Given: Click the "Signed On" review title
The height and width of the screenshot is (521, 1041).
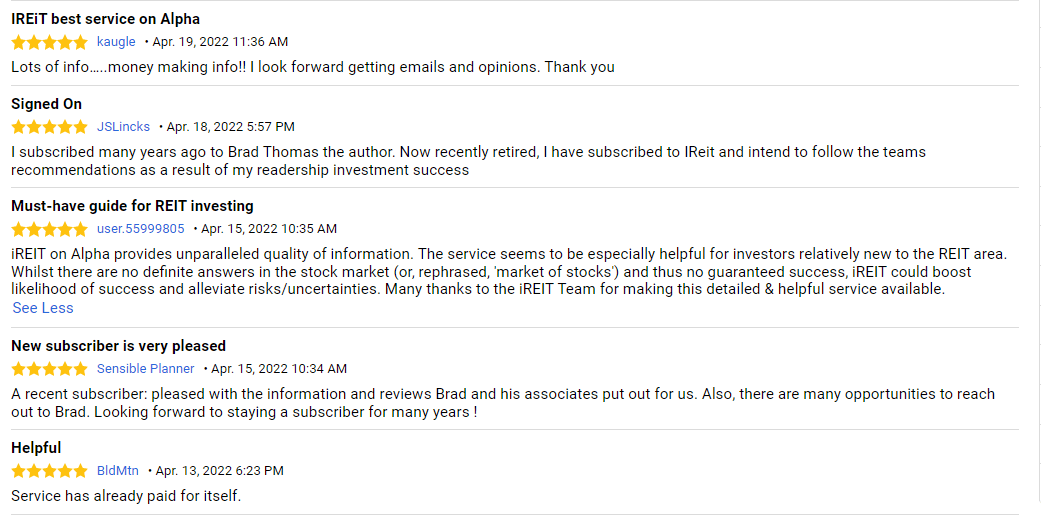Looking at the screenshot, I should tap(46, 104).
